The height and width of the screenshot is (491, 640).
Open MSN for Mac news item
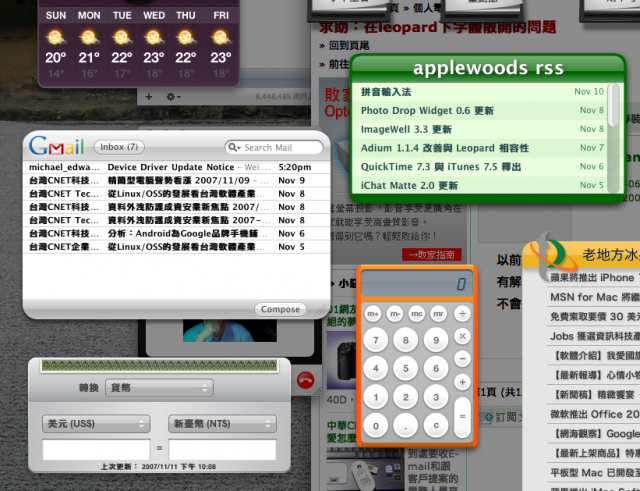[594, 297]
